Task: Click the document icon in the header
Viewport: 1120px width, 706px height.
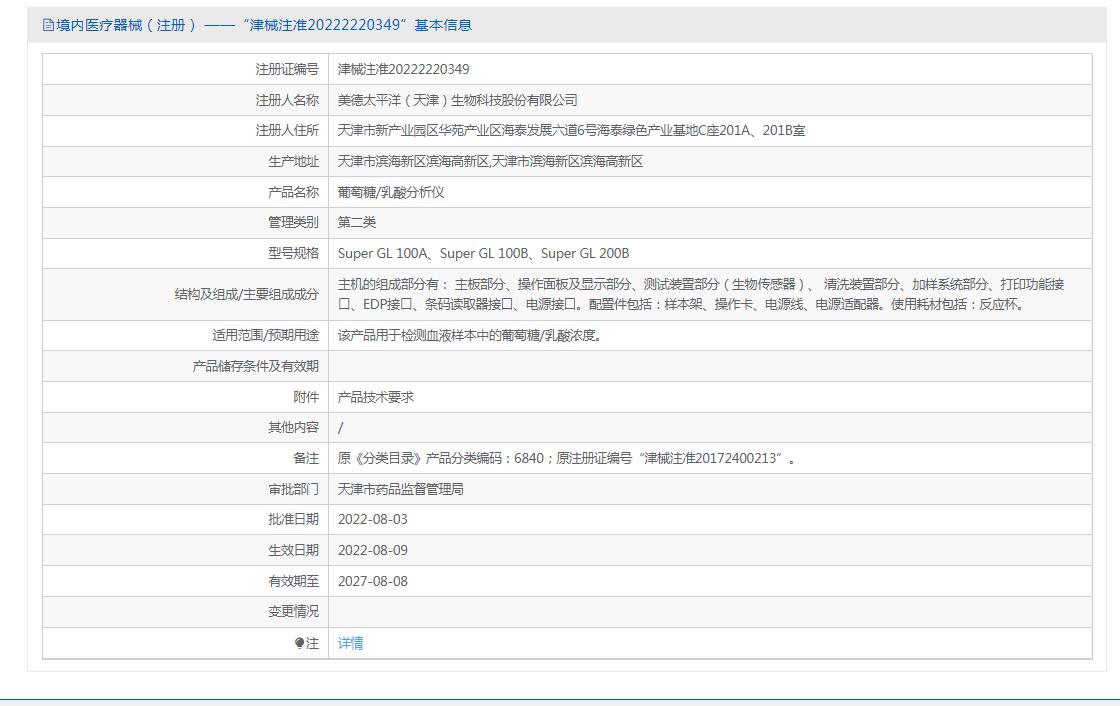Action: pyautogui.click(x=48, y=25)
